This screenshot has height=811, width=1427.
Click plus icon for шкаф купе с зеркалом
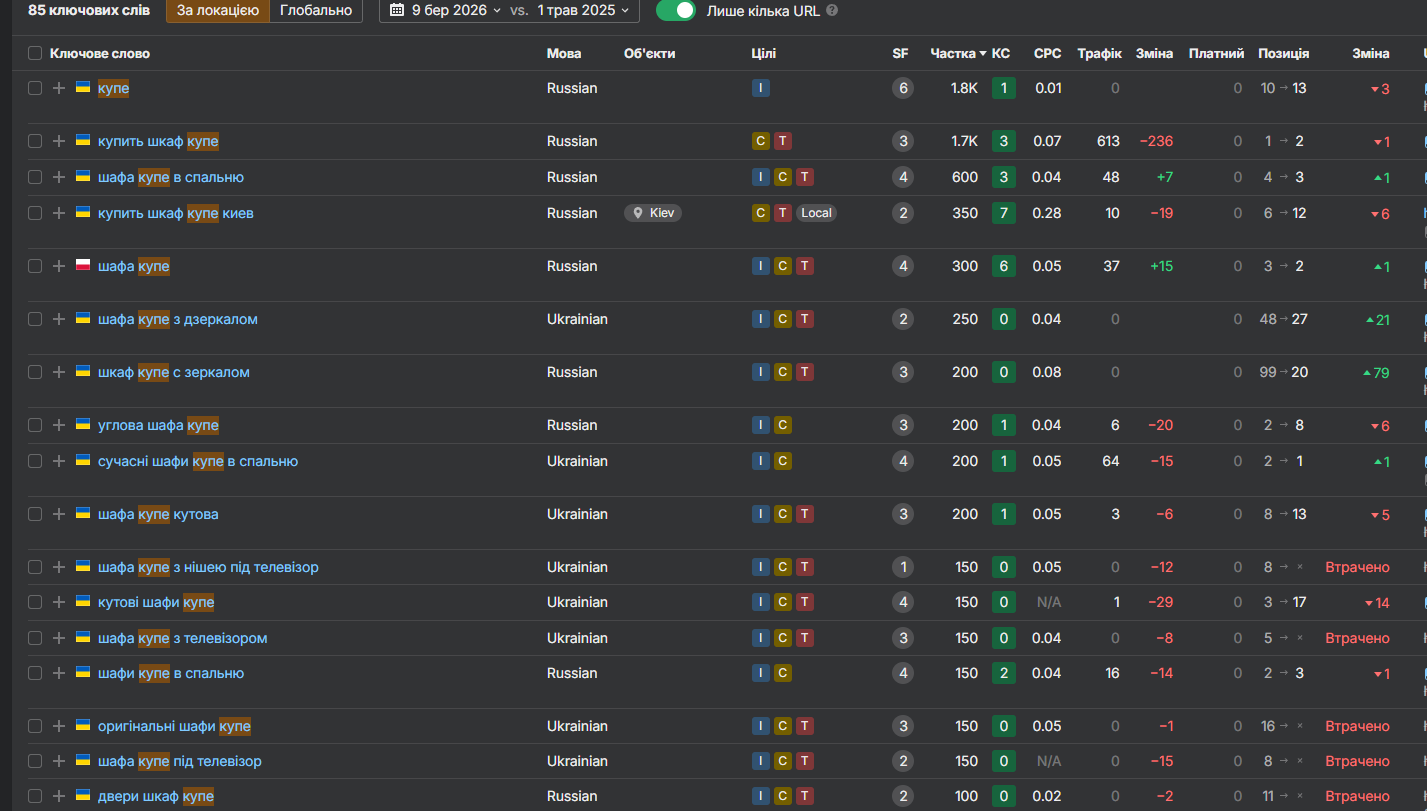click(x=58, y=372)
